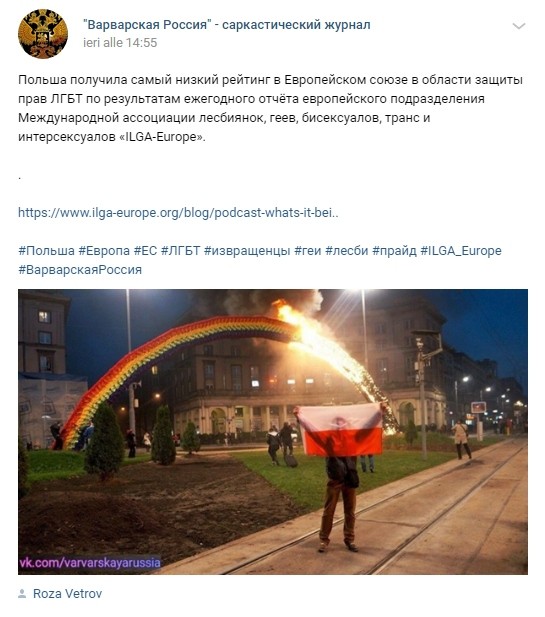
Task: Select the #извращенцы hashtag
Action: [x=247, y=251]
